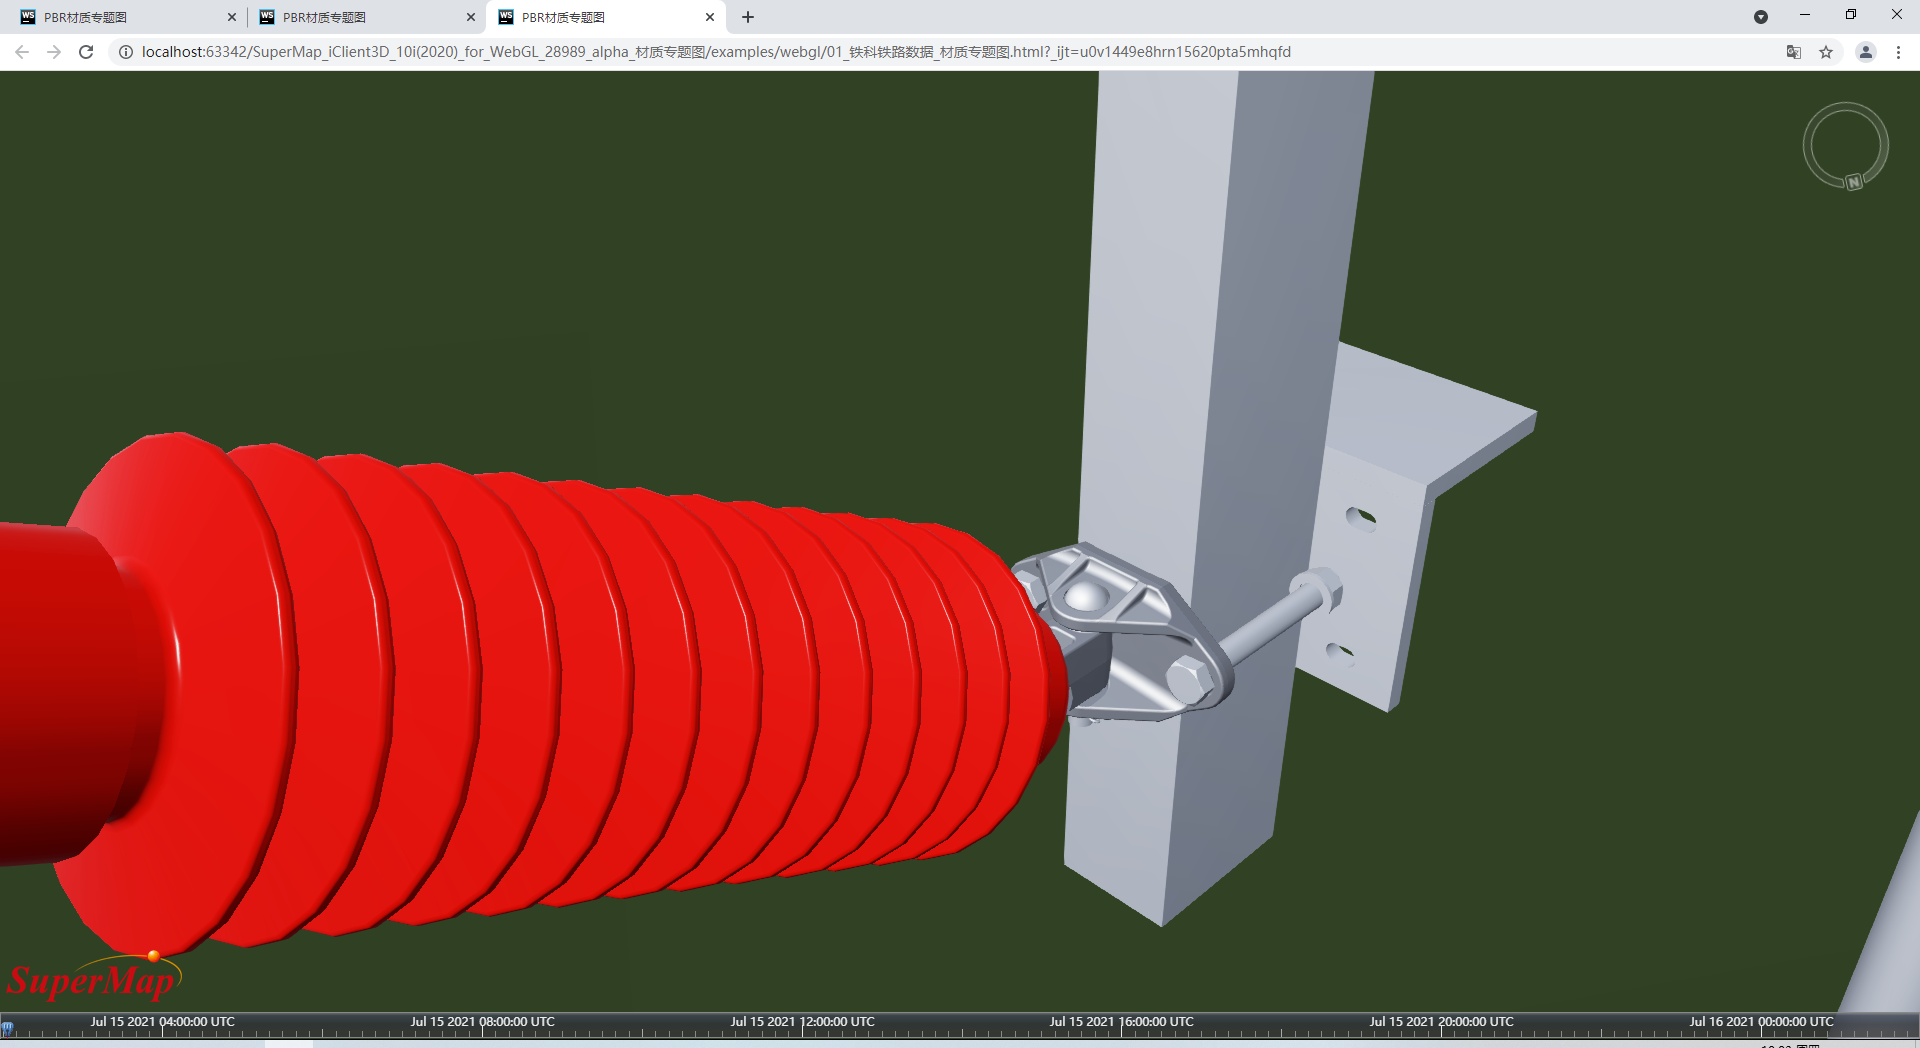Screen dimensions: 1920x1048
Task: Close the active third tab
Action: coord(710,17)
